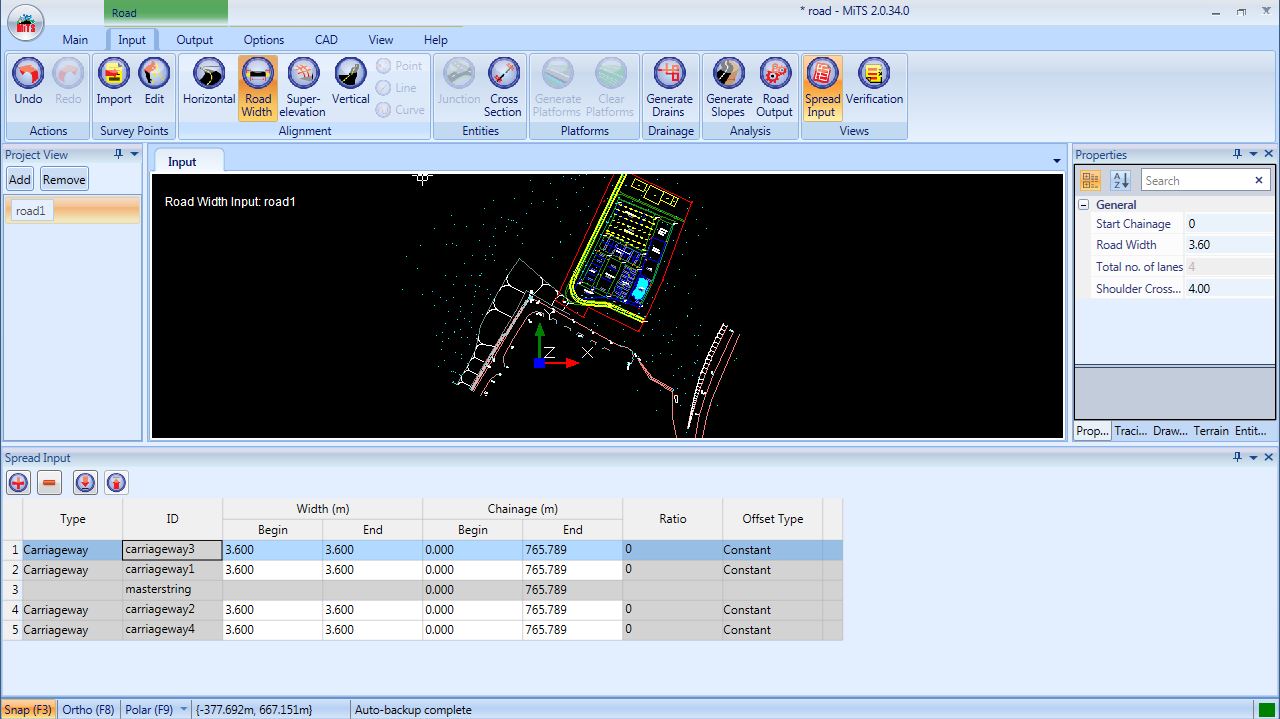The height and width of the screenshot is (719, 1280).
Task: Open the document tab list dropdown
Action: 1057,161
